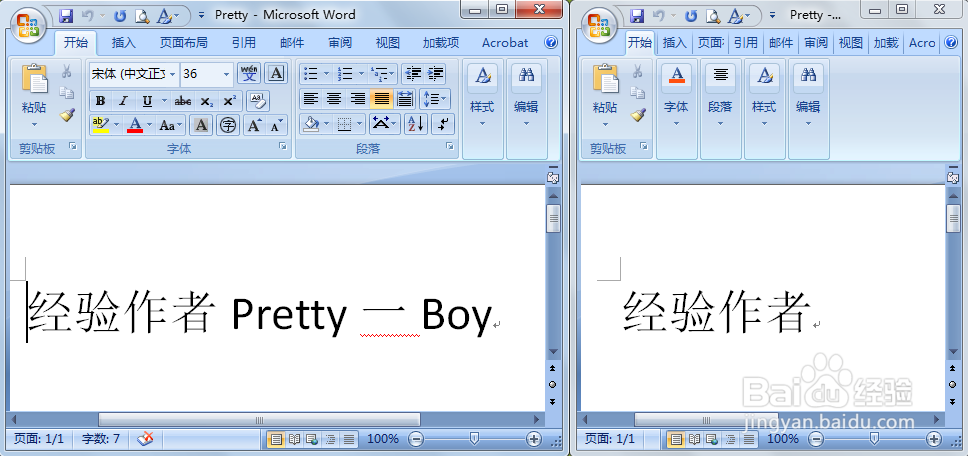Image resolution: width=968 pixels, height=456 pixels.
Task: Click Shrink Font button
Action: (276, 125)
